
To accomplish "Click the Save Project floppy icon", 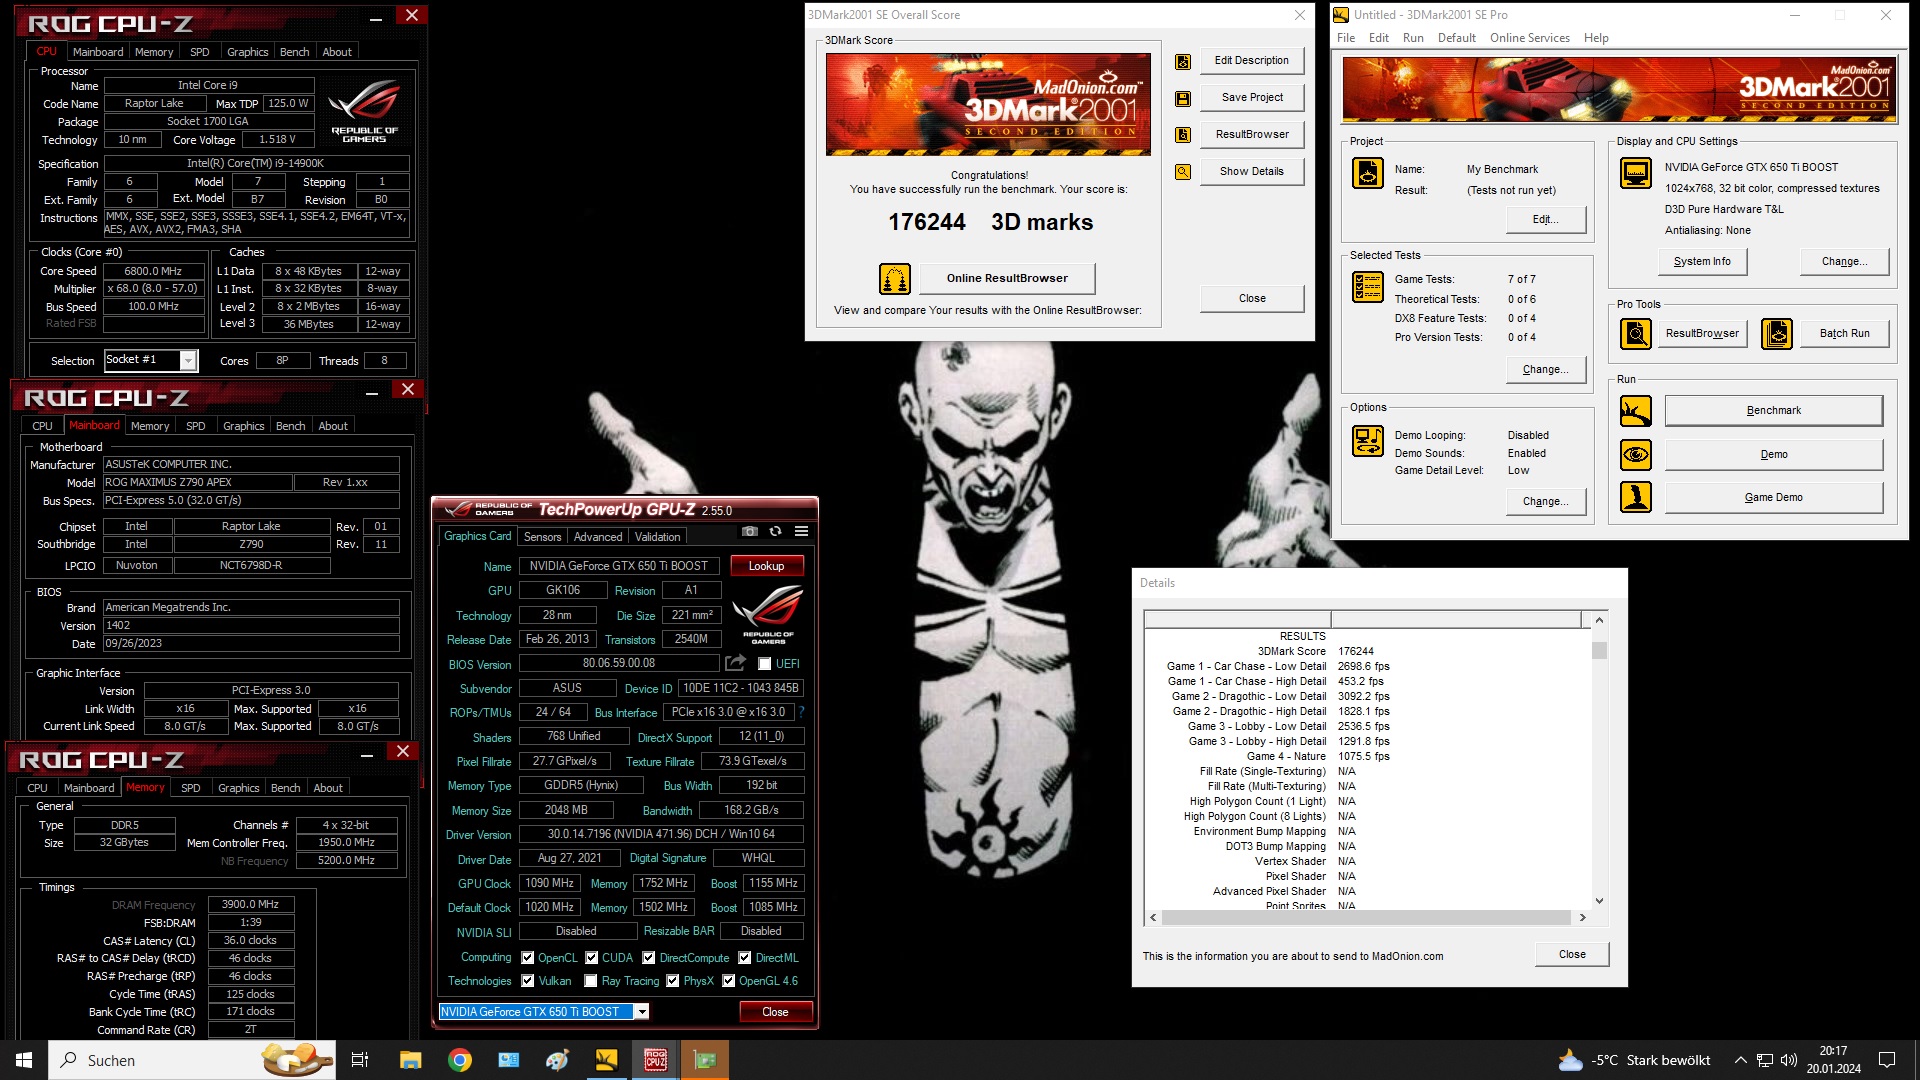I will point(1183,99).
